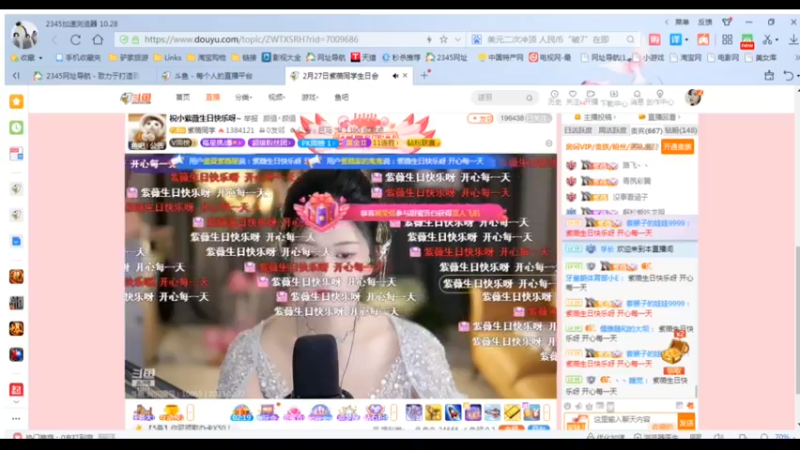
Task: Expand the 分类 nav dropdown
Action: click(243, 97)
